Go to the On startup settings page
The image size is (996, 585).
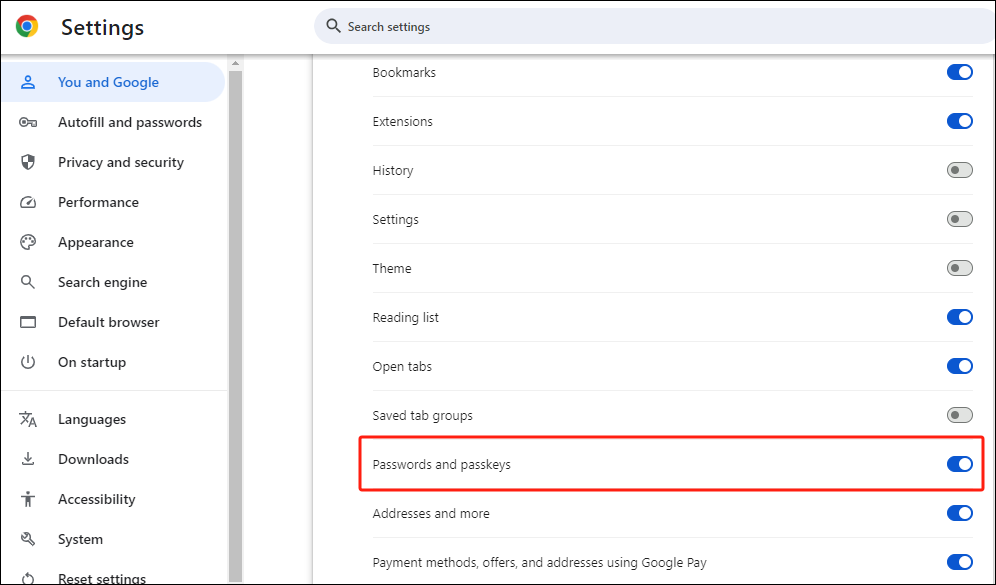pyautogui.click(x=92, y=362)
